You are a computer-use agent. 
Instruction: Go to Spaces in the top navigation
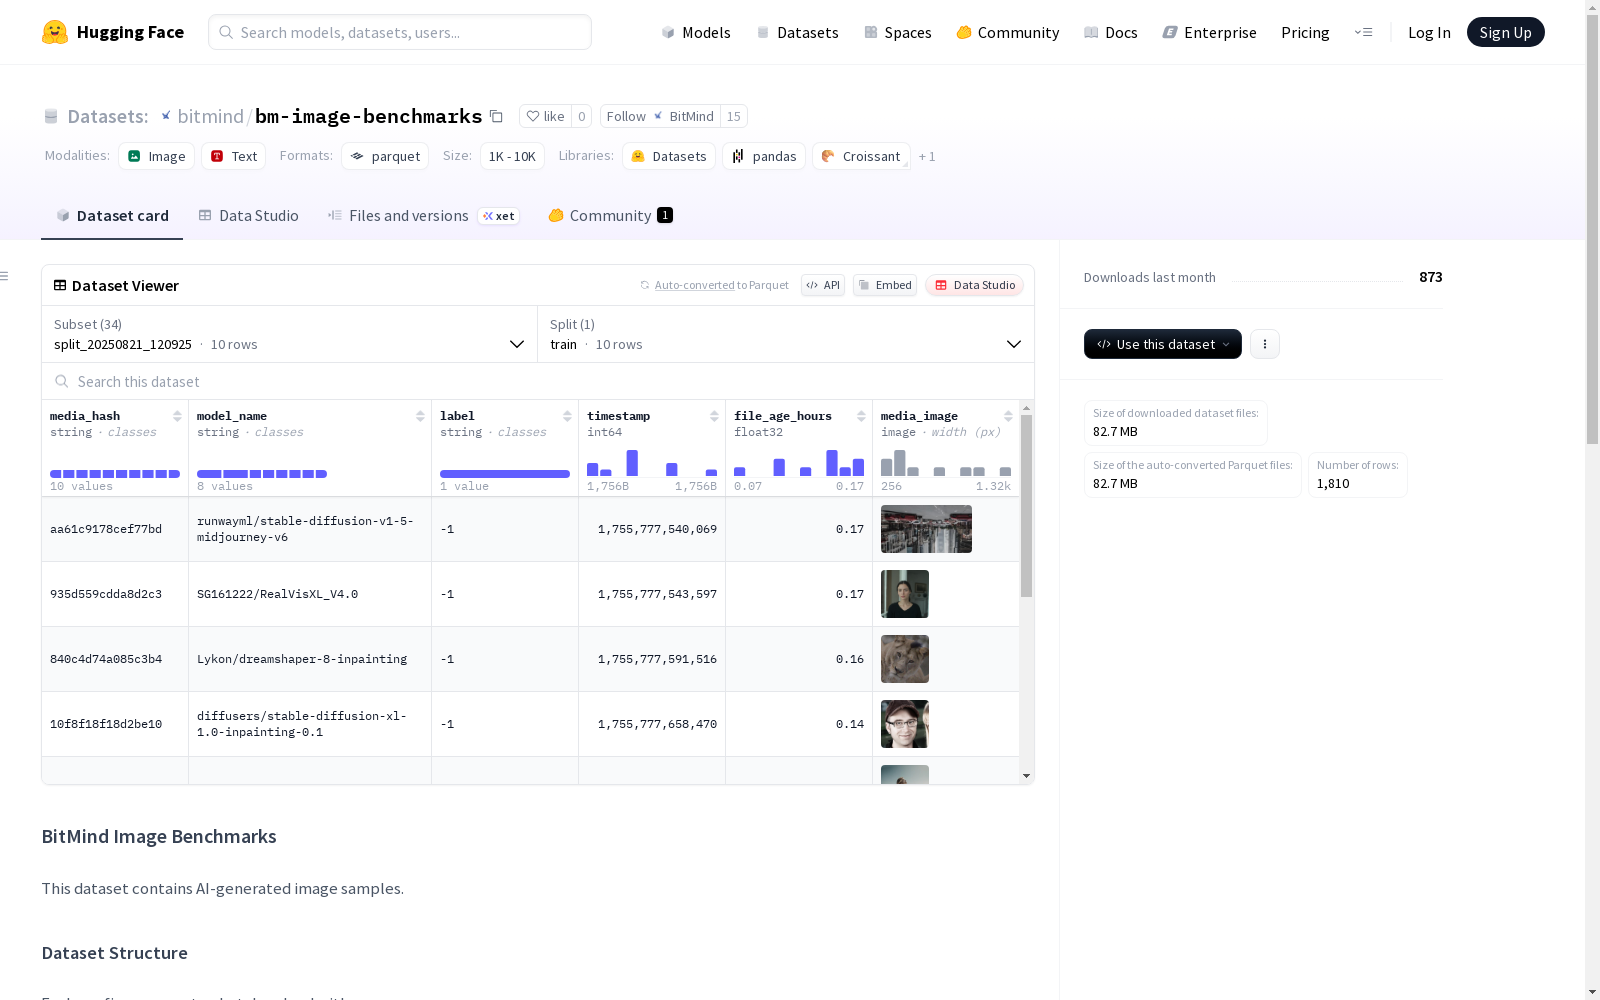(898, 32)
